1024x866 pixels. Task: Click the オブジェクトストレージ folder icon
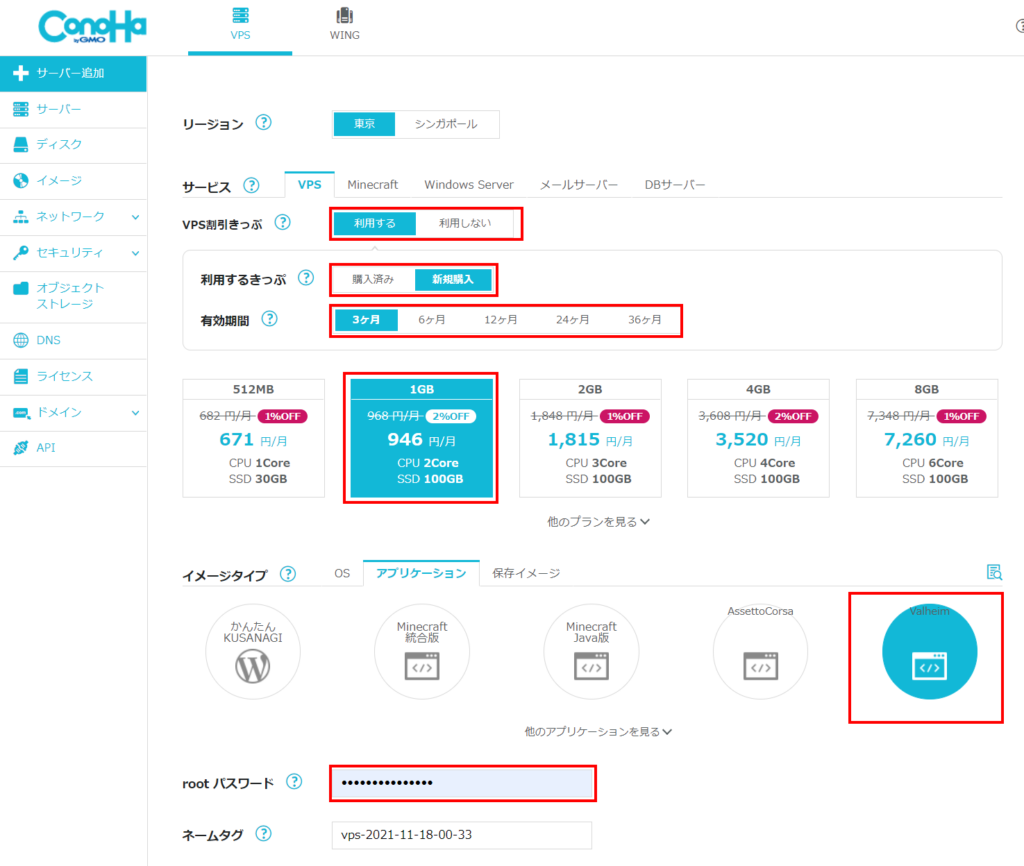[x=21, y=288]
